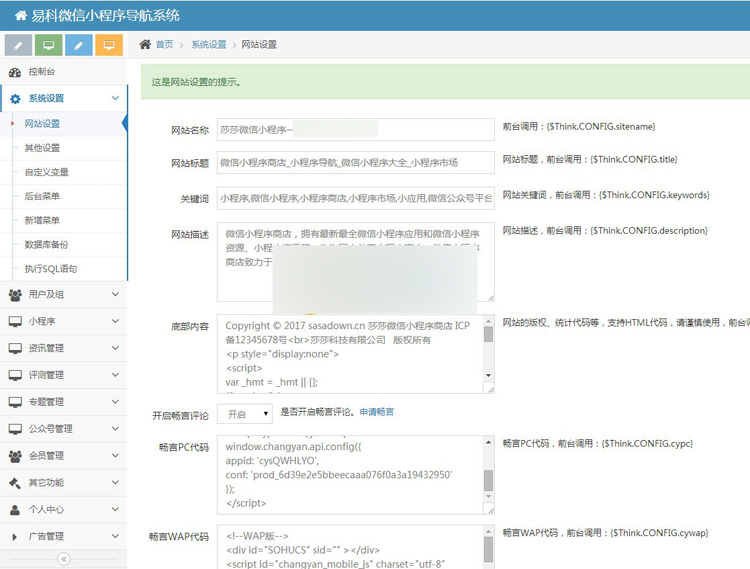Click the gear icon beside 系统设置
The image size is (750, 569).
(15, 99)
